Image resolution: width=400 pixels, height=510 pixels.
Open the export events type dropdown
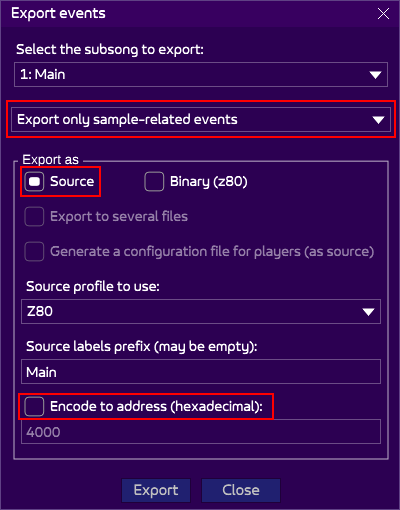(201, 119)
